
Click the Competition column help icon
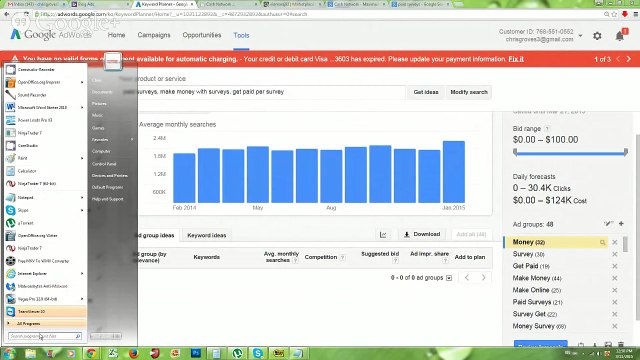click(x=342, y=257)
